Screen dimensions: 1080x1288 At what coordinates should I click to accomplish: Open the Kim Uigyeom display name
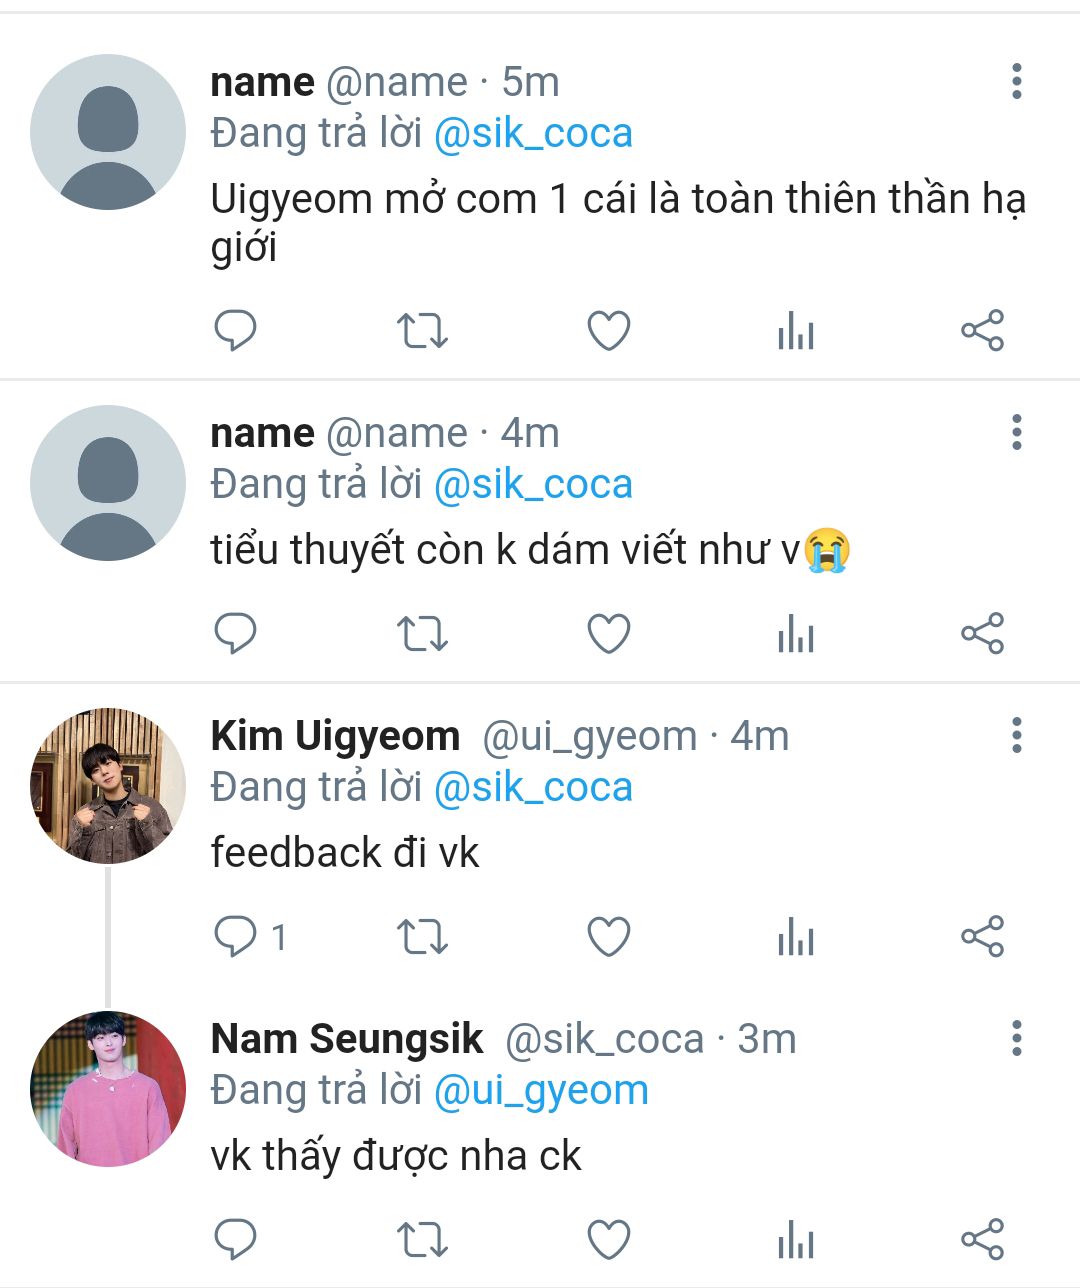tap(335, 736)
